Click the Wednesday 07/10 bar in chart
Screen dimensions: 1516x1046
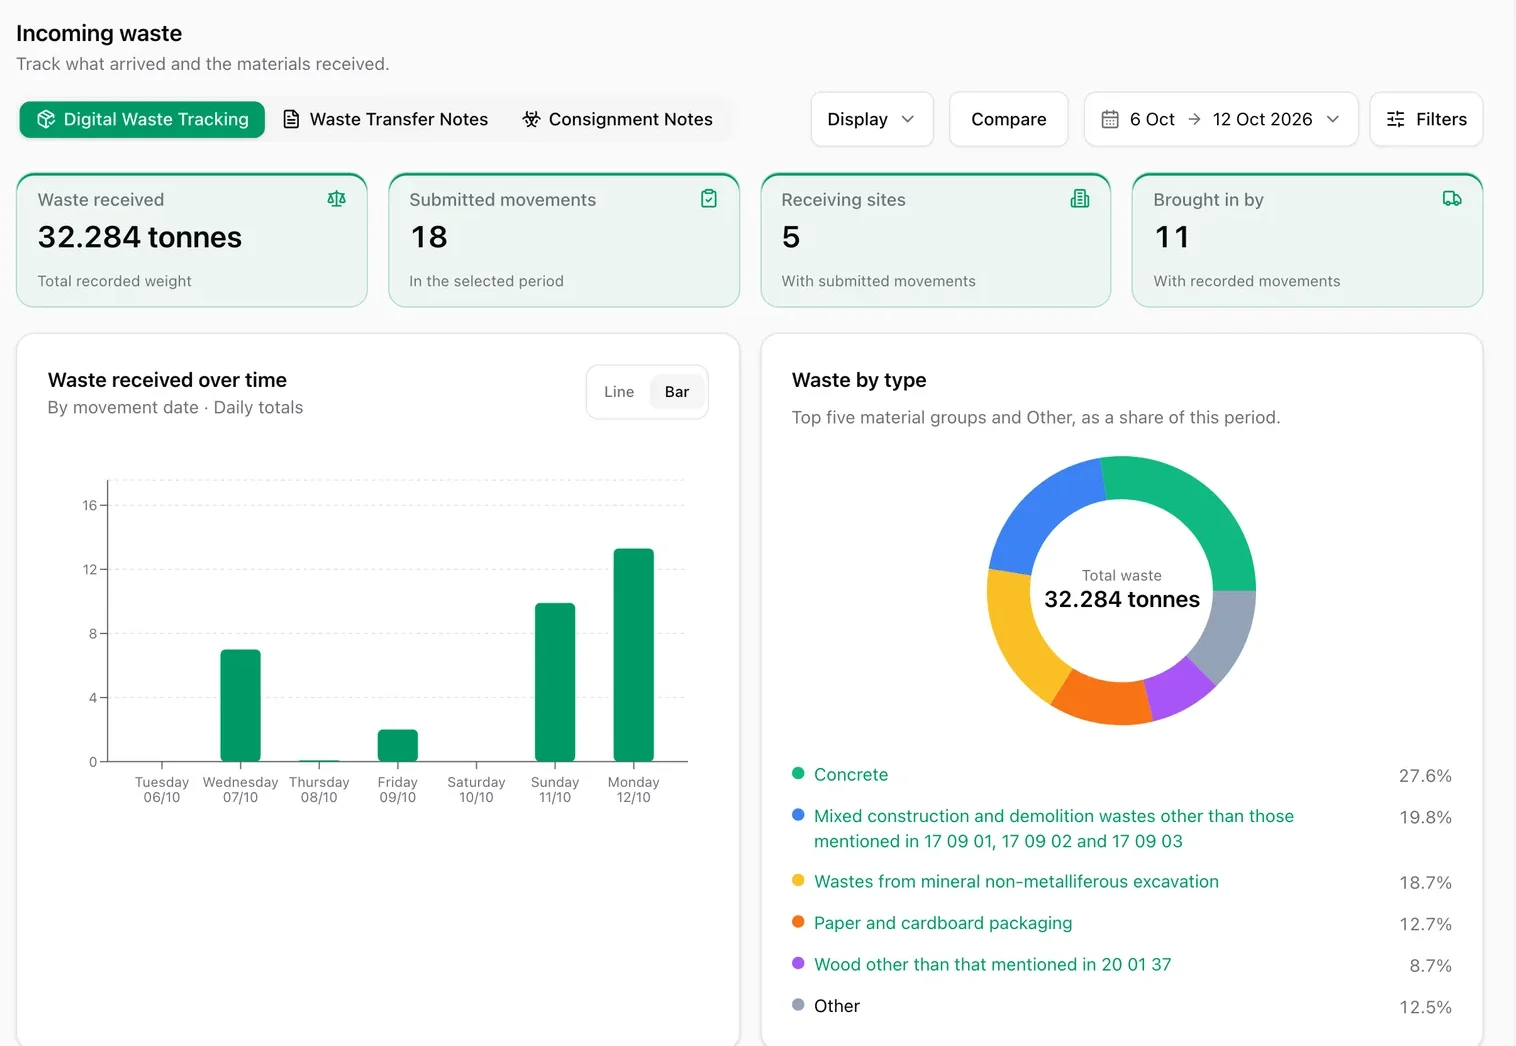[241, 705]
